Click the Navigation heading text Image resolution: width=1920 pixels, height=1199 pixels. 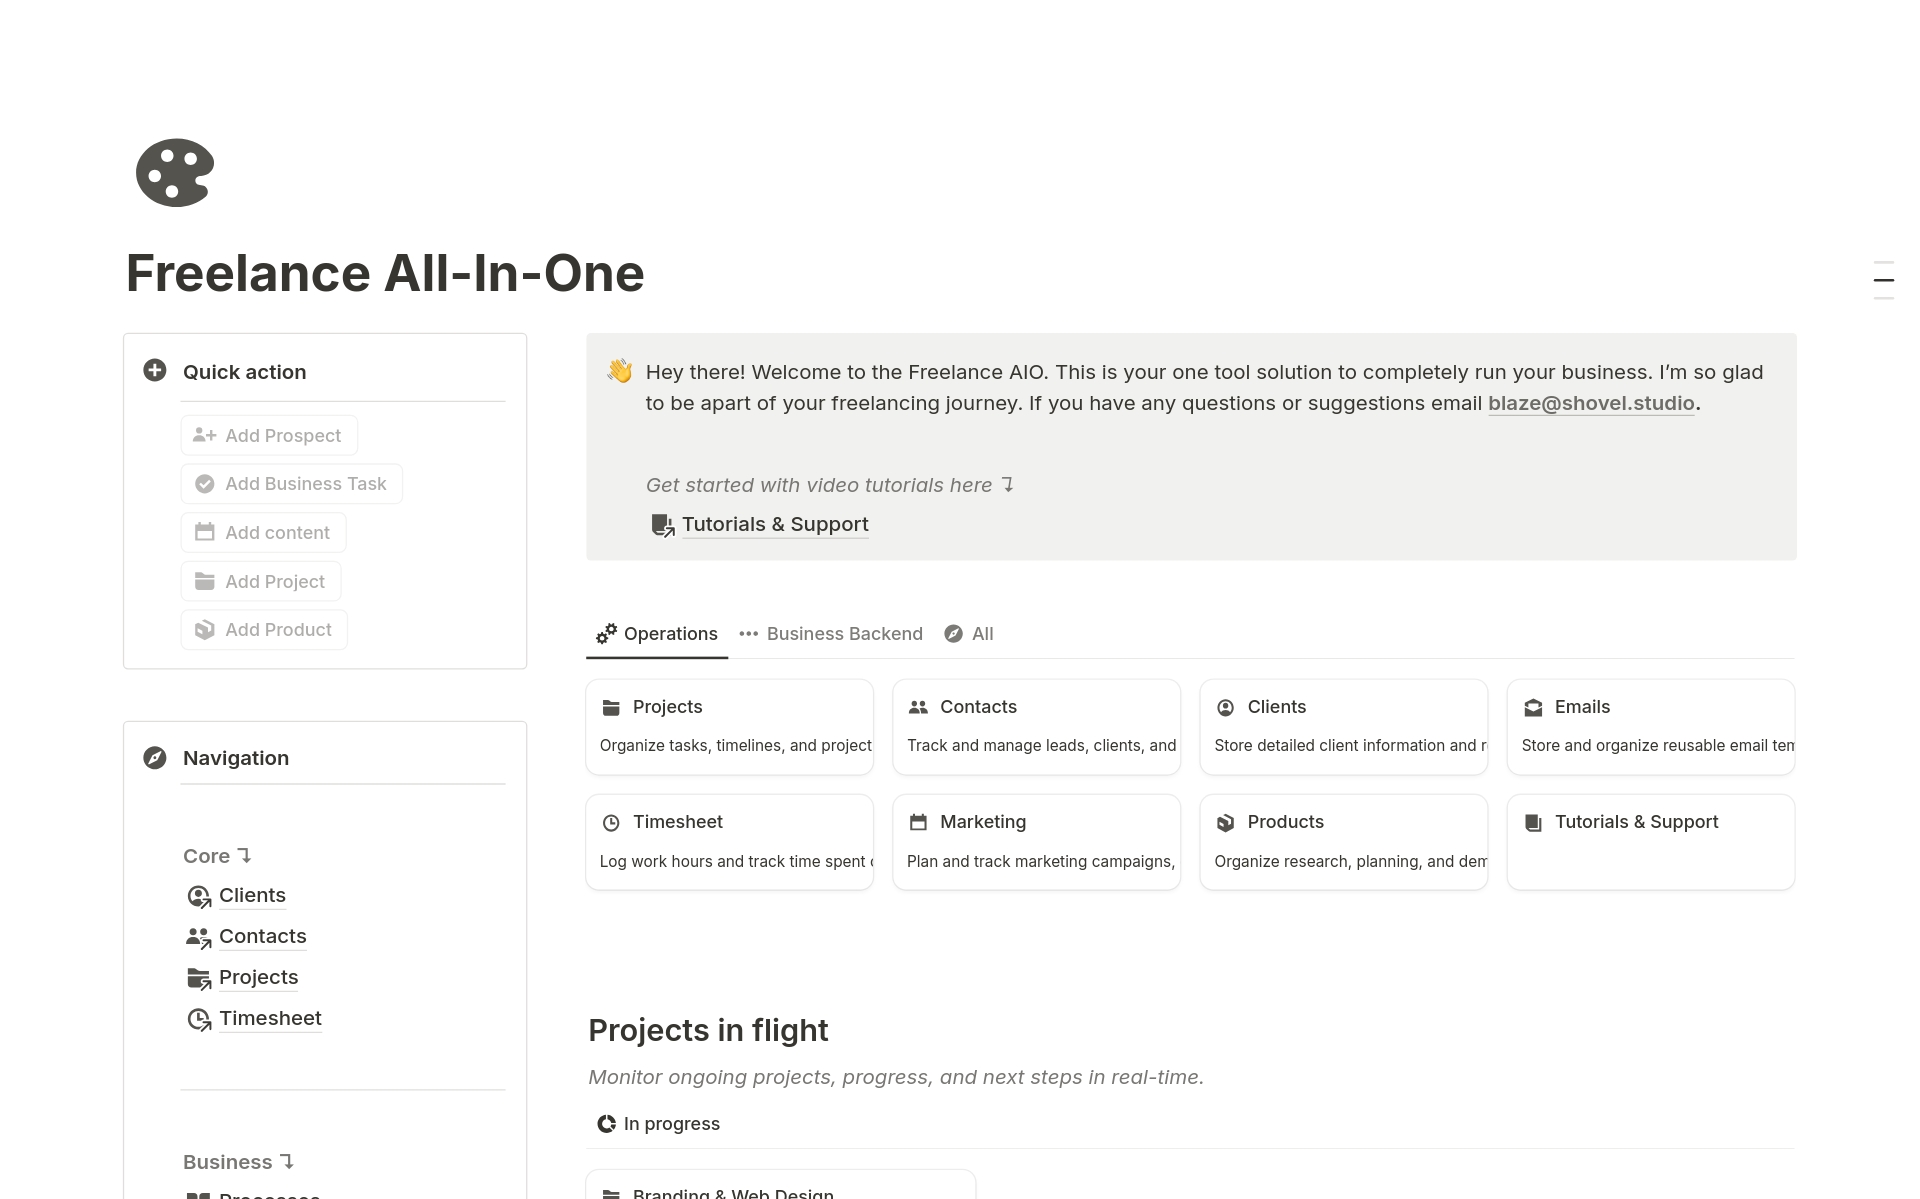(236, 758)
